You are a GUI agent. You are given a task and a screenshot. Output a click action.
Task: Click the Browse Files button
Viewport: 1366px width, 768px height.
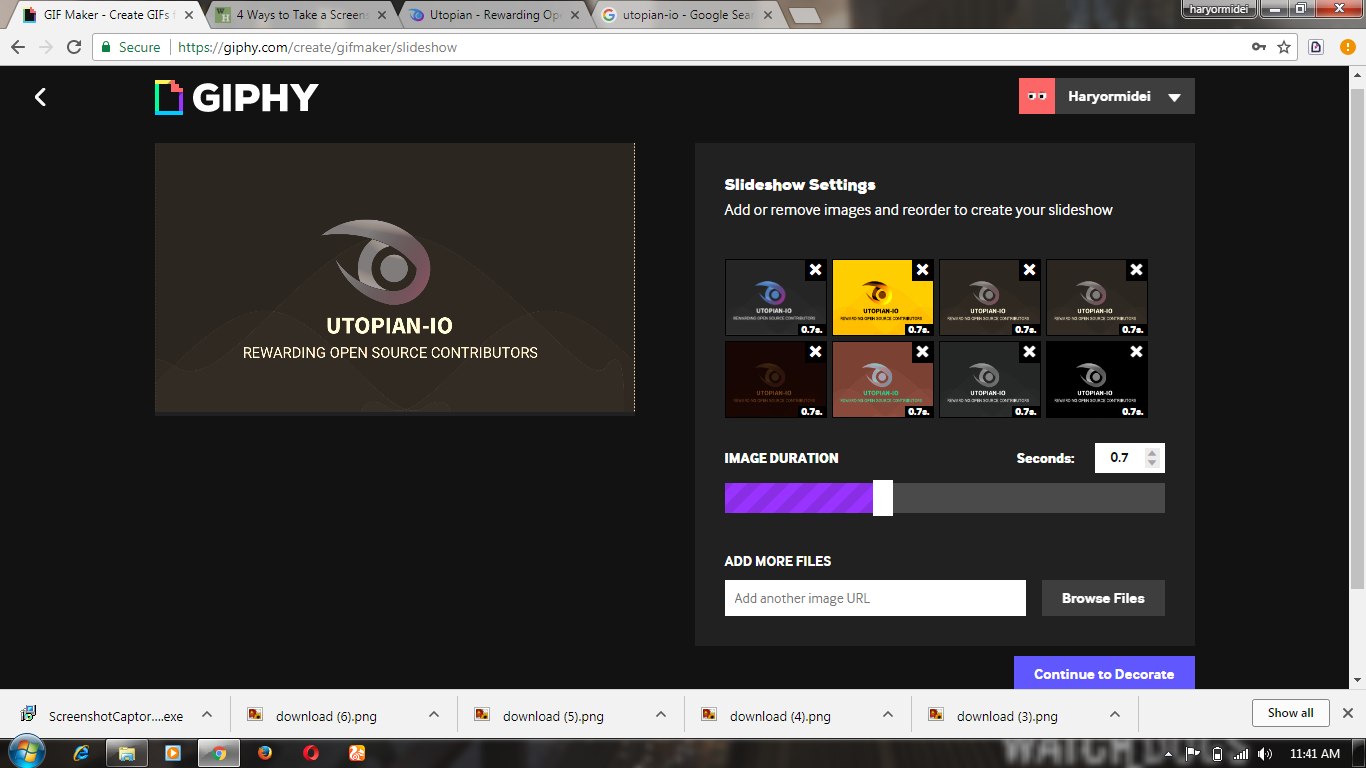point(1103,598)
